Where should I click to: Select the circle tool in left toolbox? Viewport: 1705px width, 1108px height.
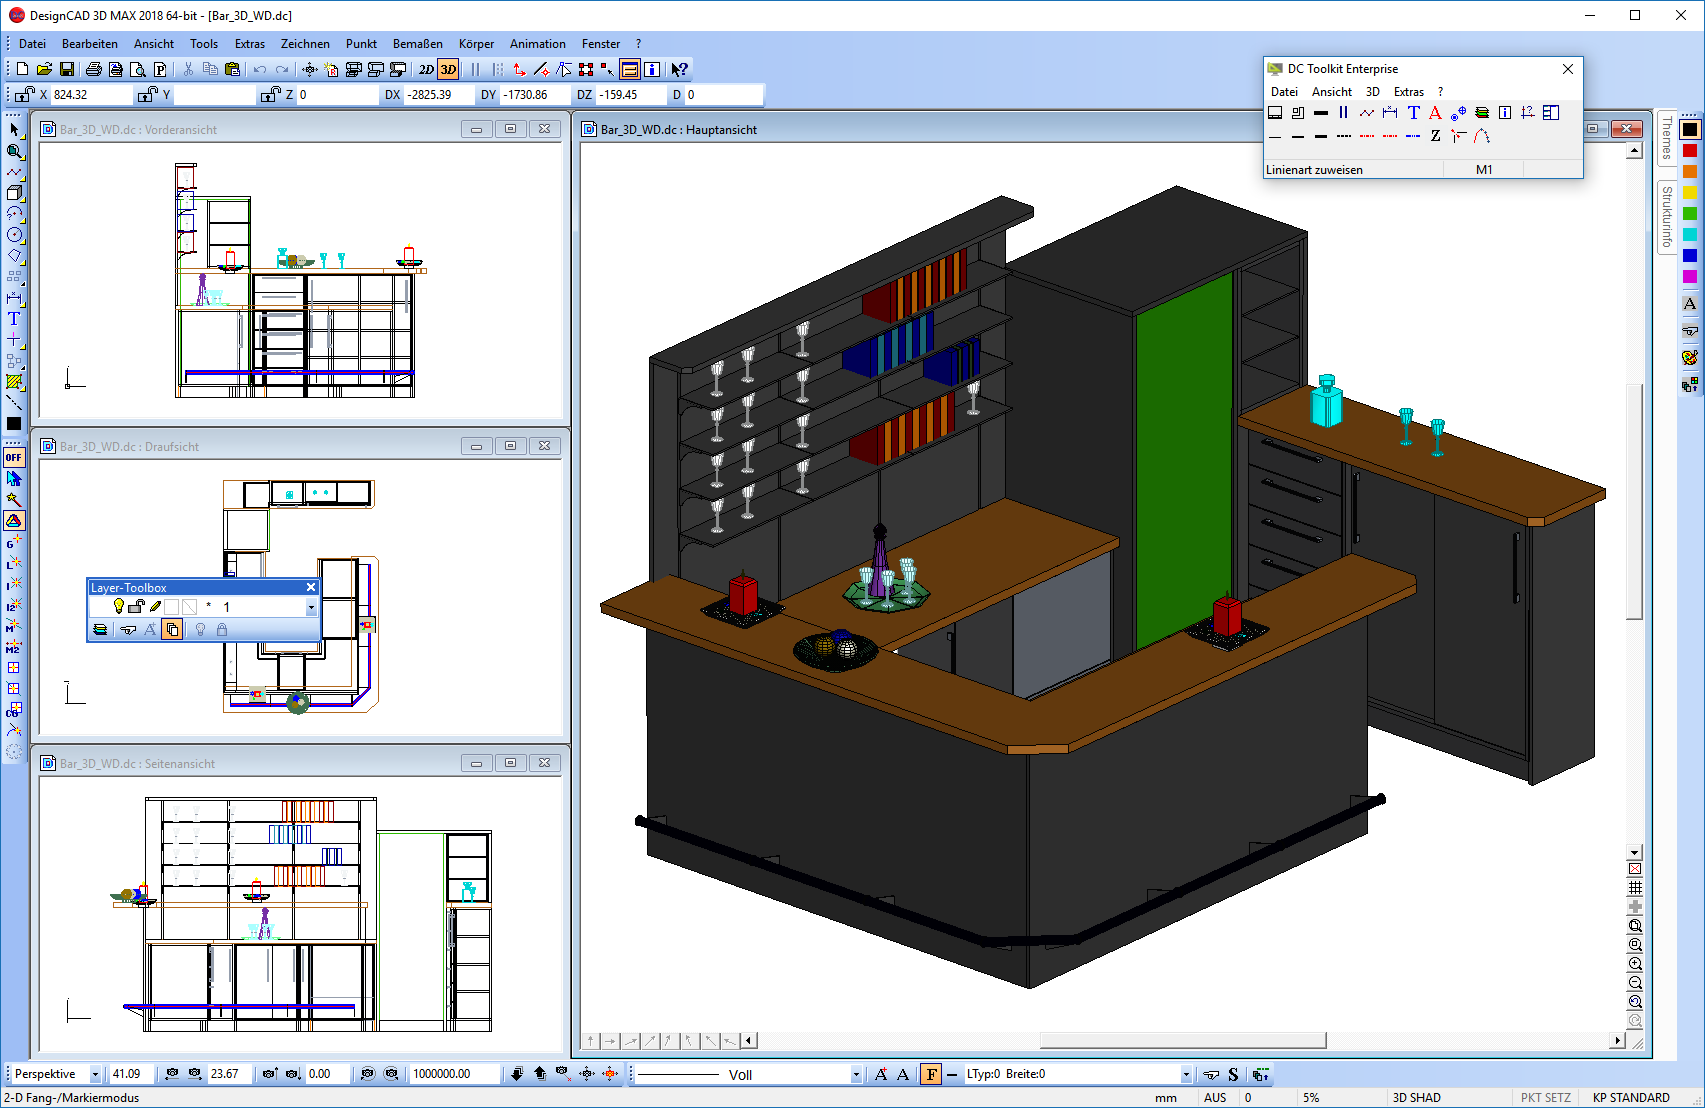pos(14,235)
